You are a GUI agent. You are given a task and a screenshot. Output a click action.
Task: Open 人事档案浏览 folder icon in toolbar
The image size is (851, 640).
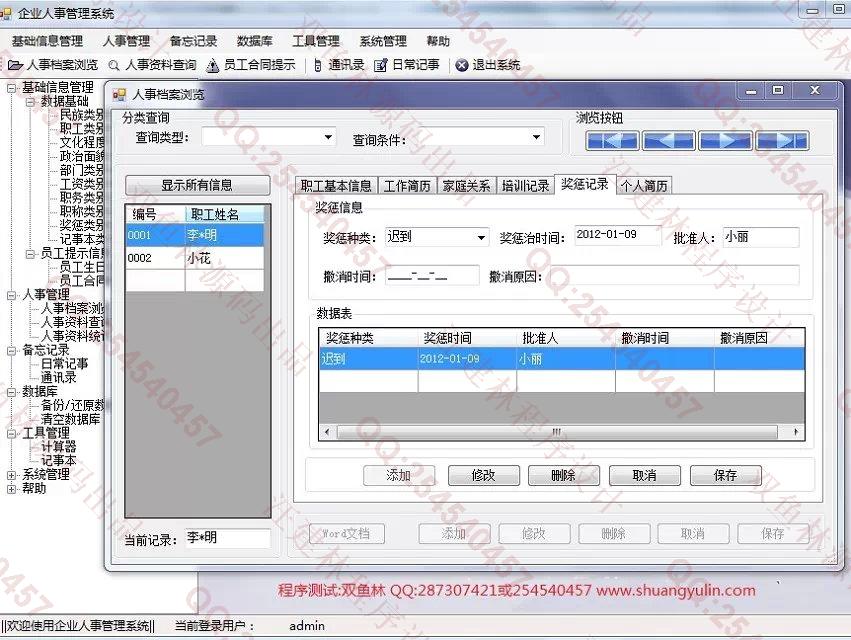(15, 65)
